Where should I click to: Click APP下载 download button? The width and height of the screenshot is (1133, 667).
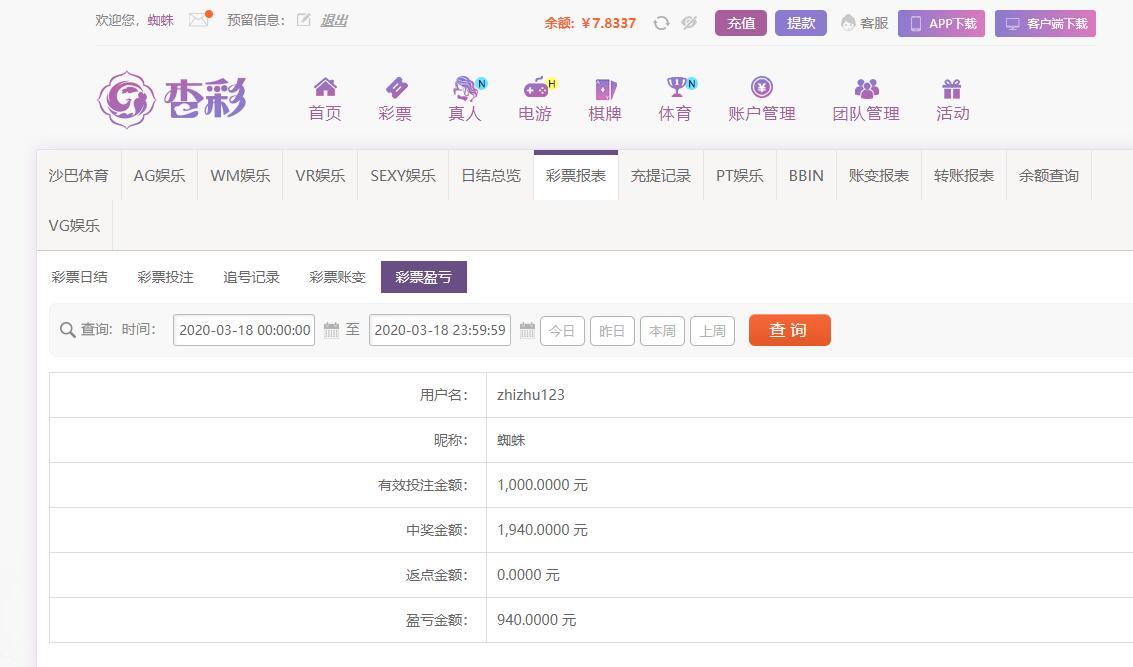(x=942, y=23)
